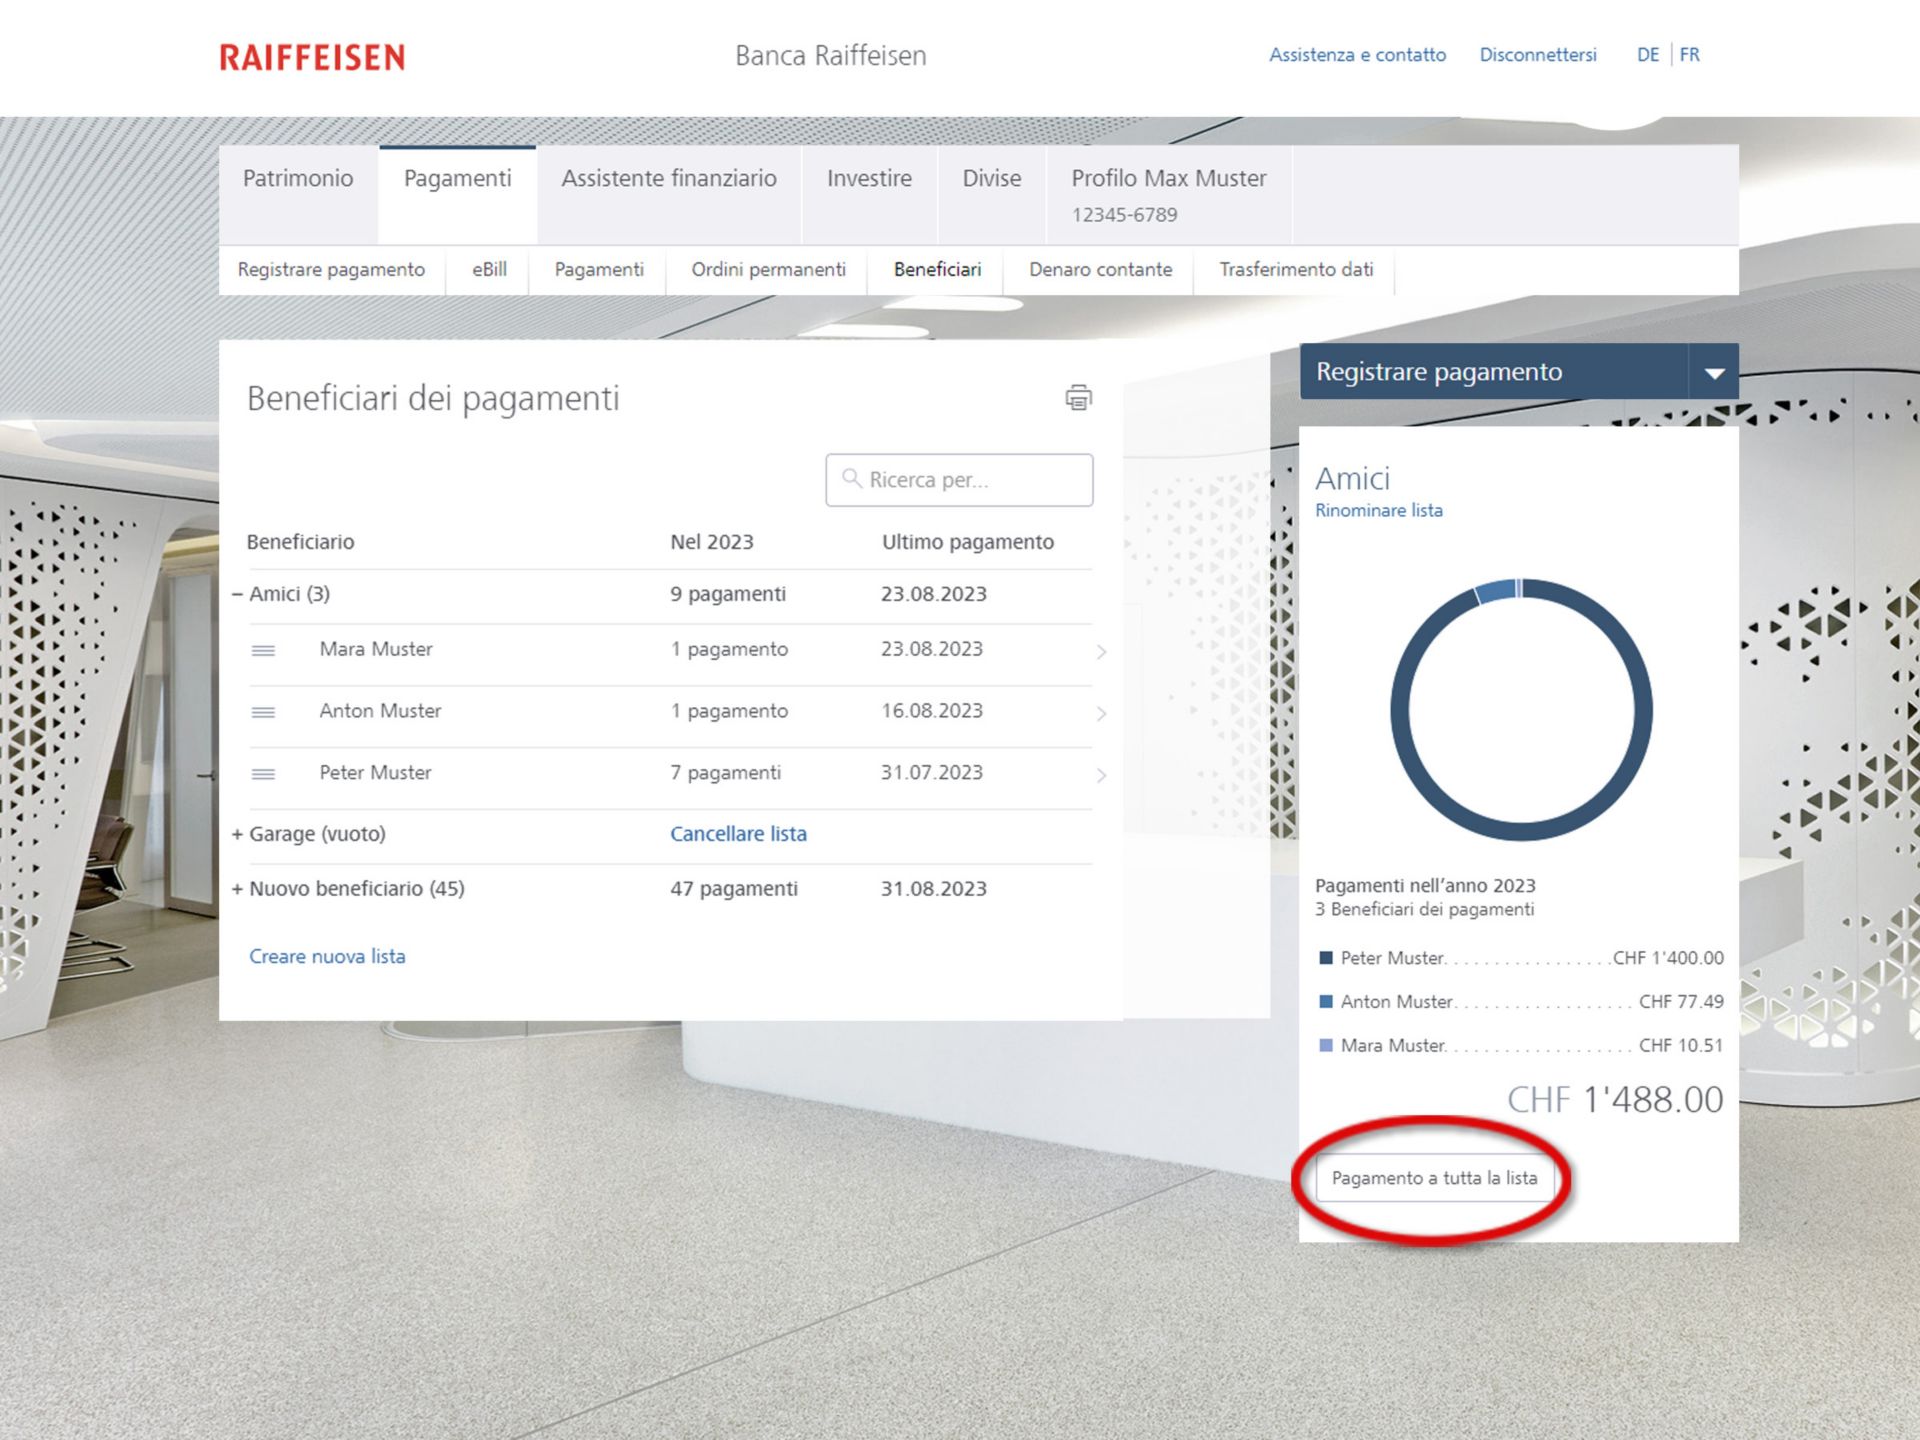The height and width of the screenshot is (1440, 1920).
Task: Open Mara Muster details via the chevron arrow
Action: tap(1102, 652)
